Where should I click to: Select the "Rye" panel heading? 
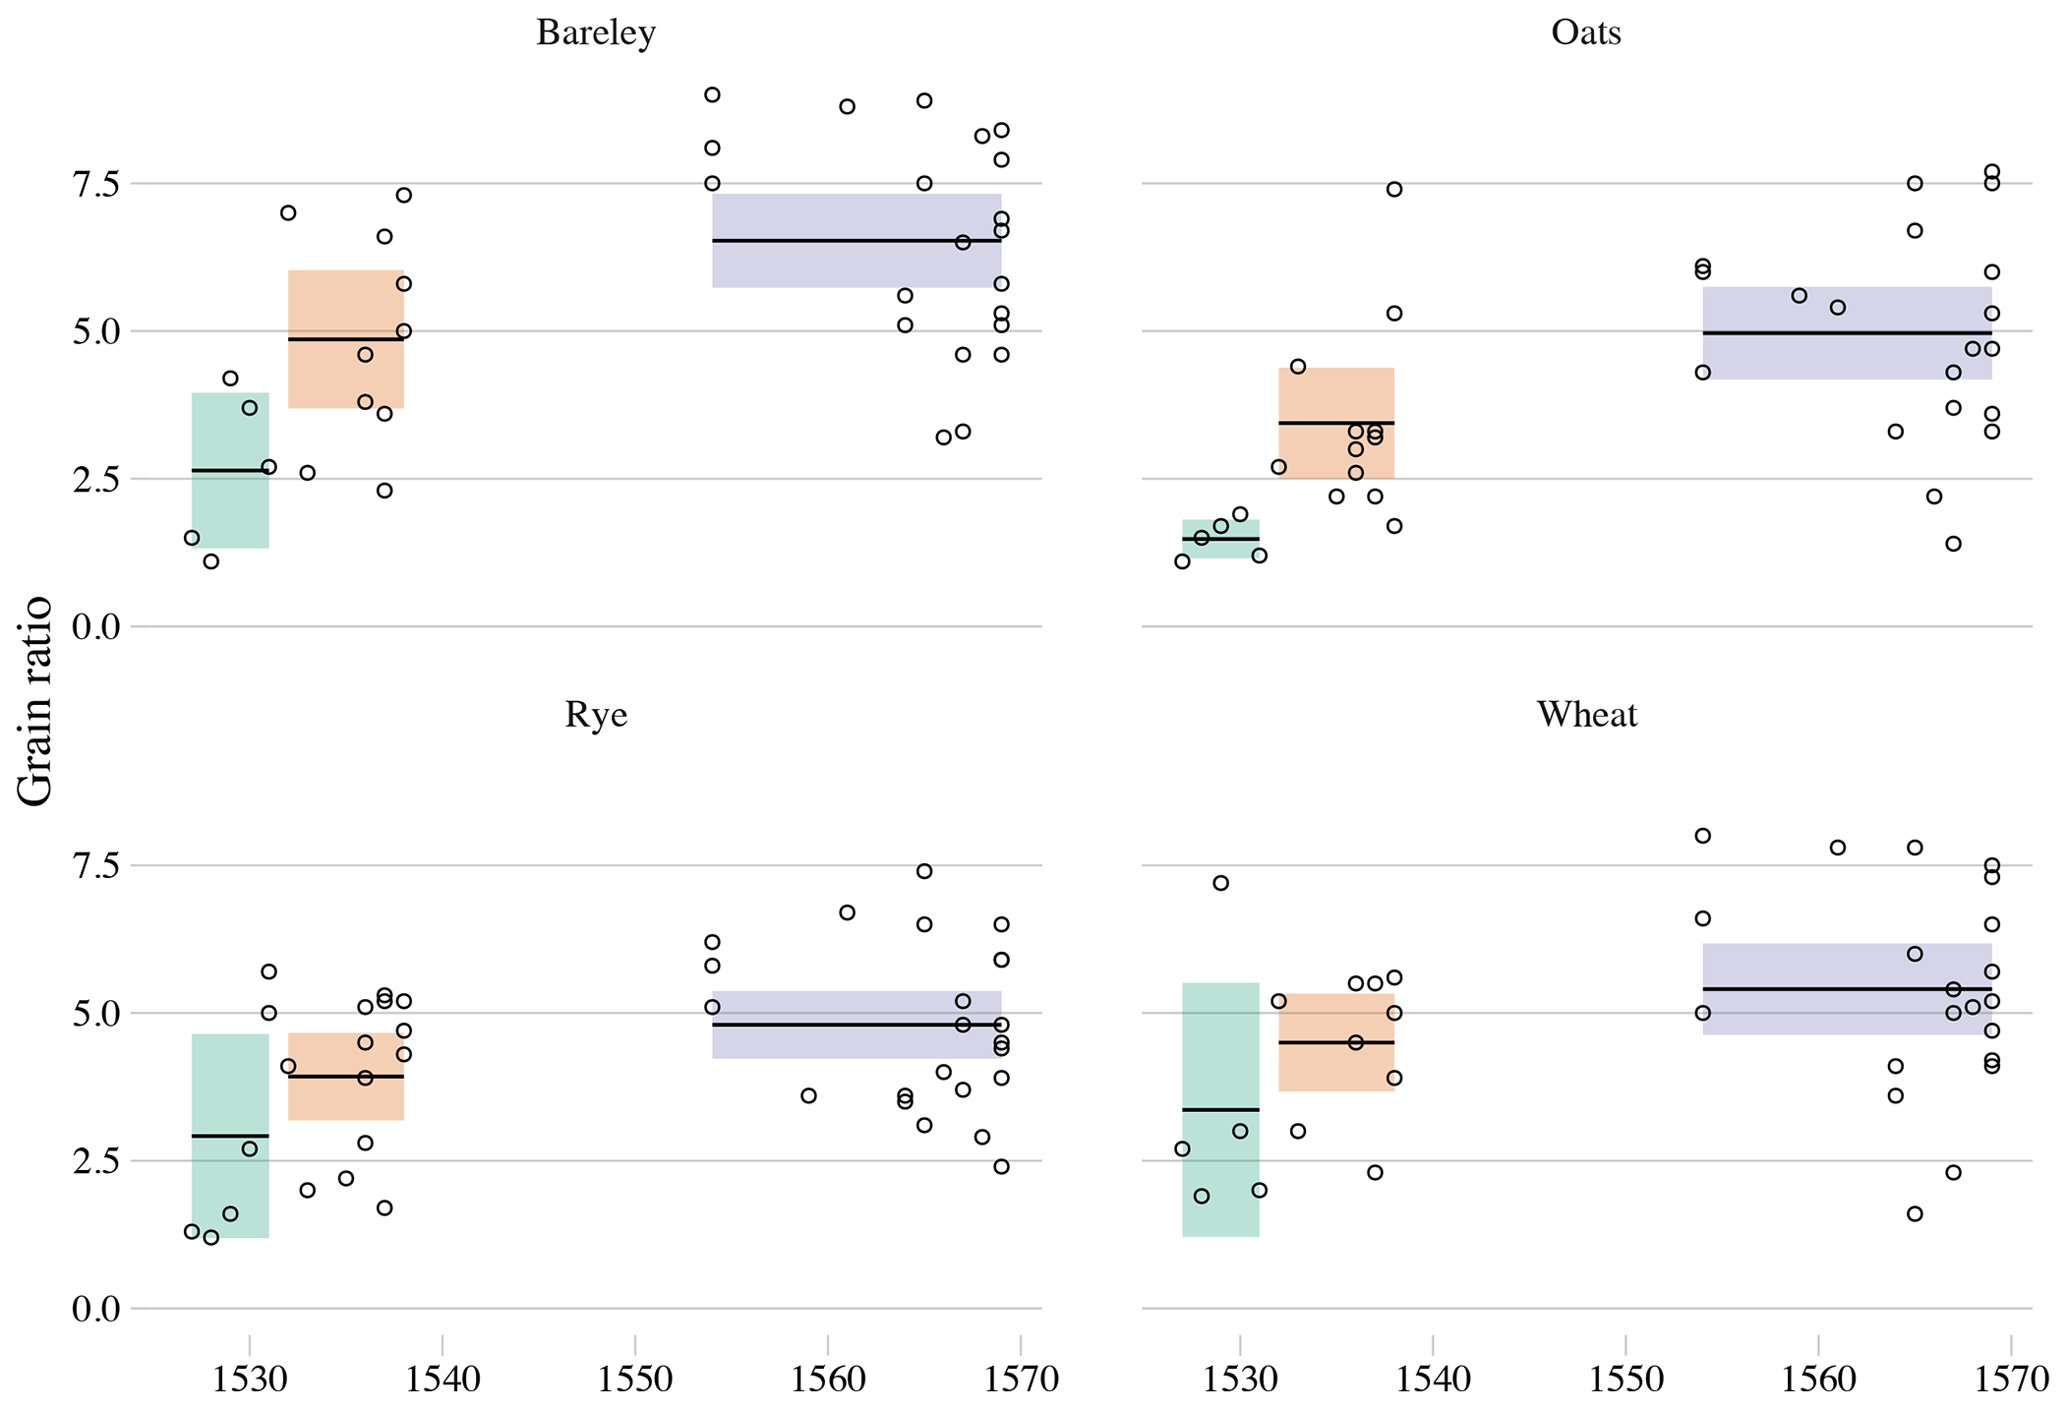pos(596,715)
